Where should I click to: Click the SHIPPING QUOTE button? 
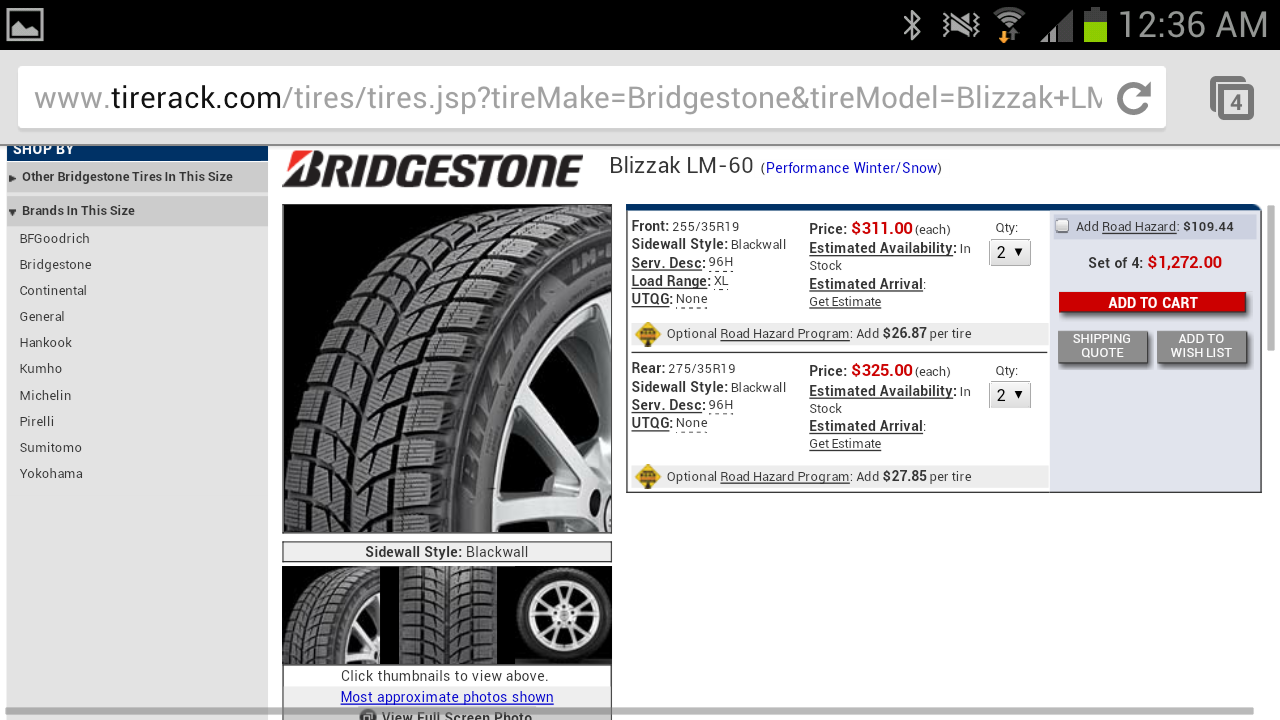coord(1102,346)
